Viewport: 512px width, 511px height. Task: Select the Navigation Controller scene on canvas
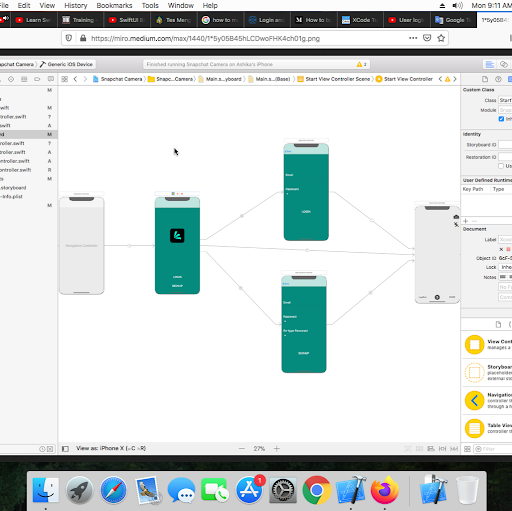click(82, 245)
